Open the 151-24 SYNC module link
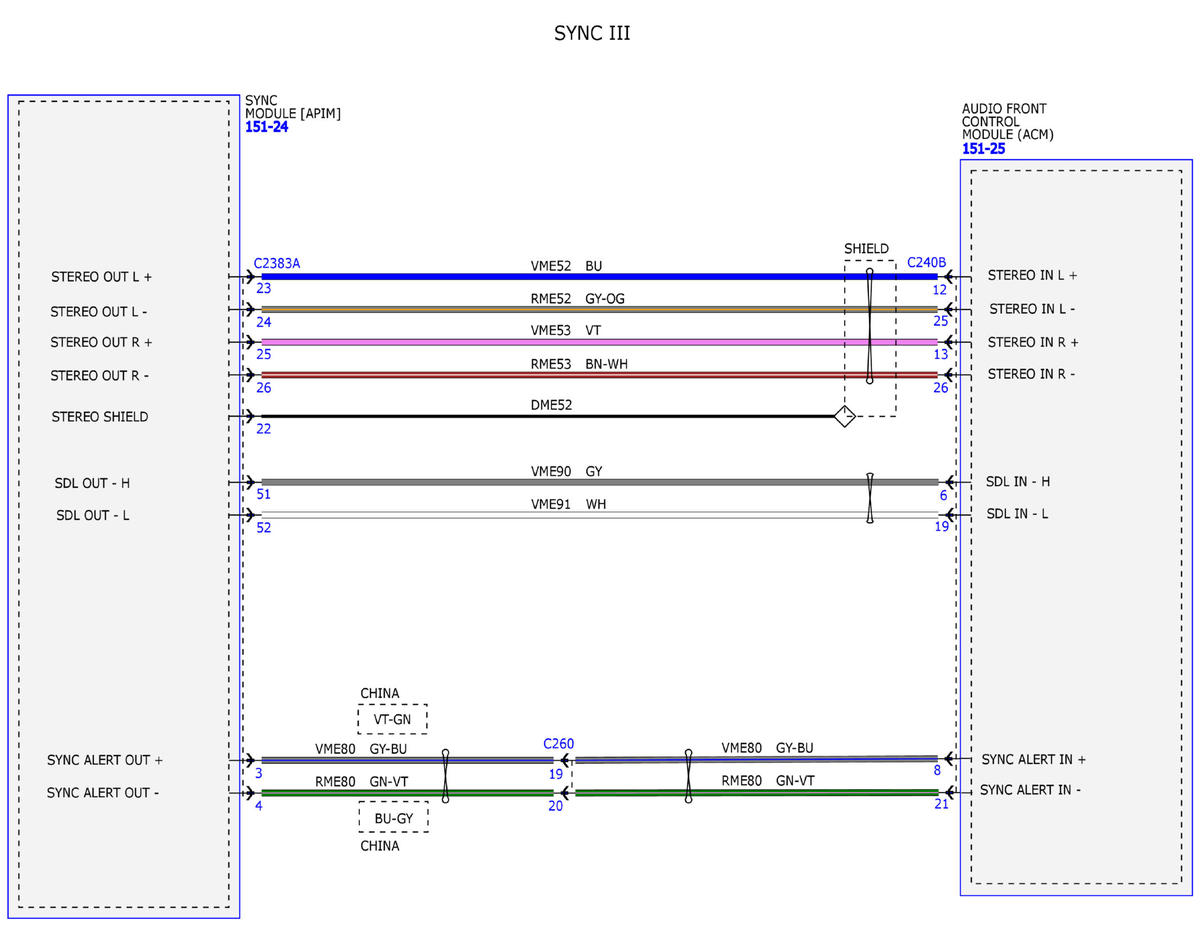This screenshot has width=1200, height=927. (267, 128)
